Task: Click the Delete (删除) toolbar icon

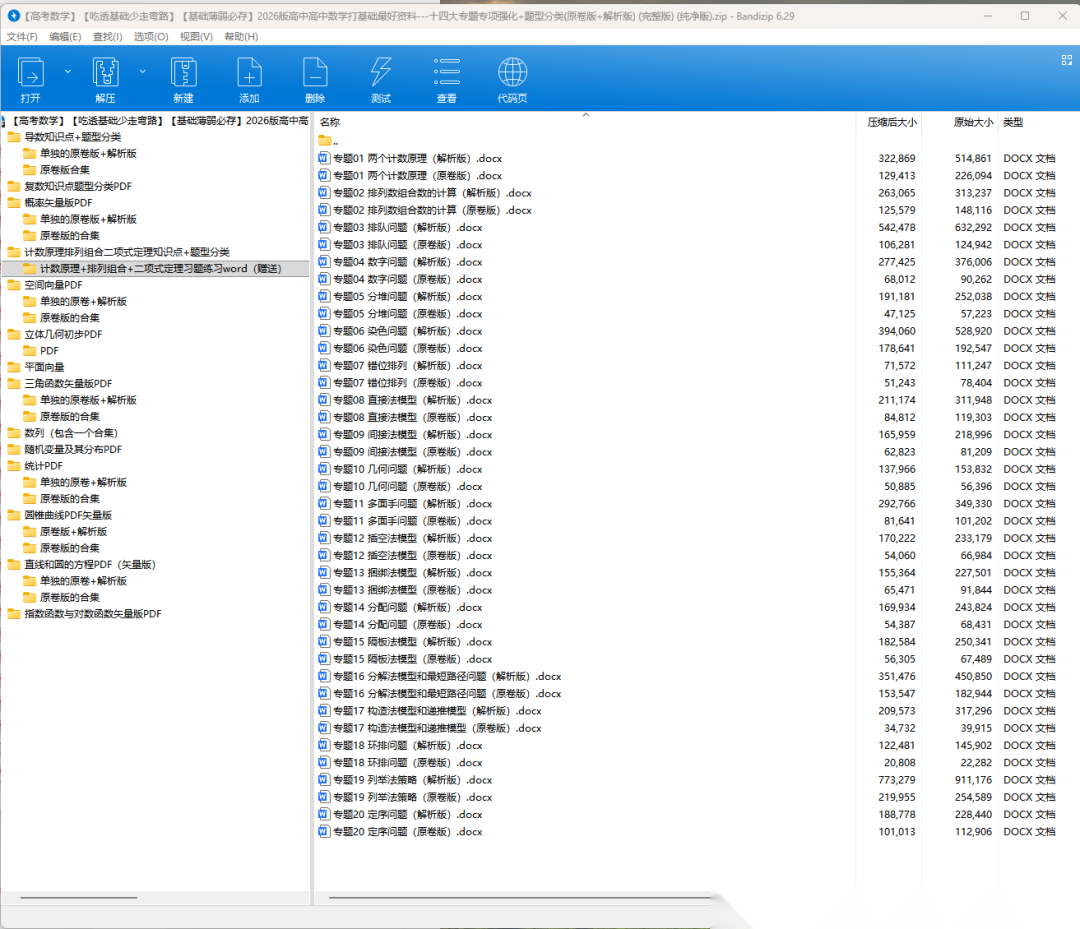Action: (315, 73)
